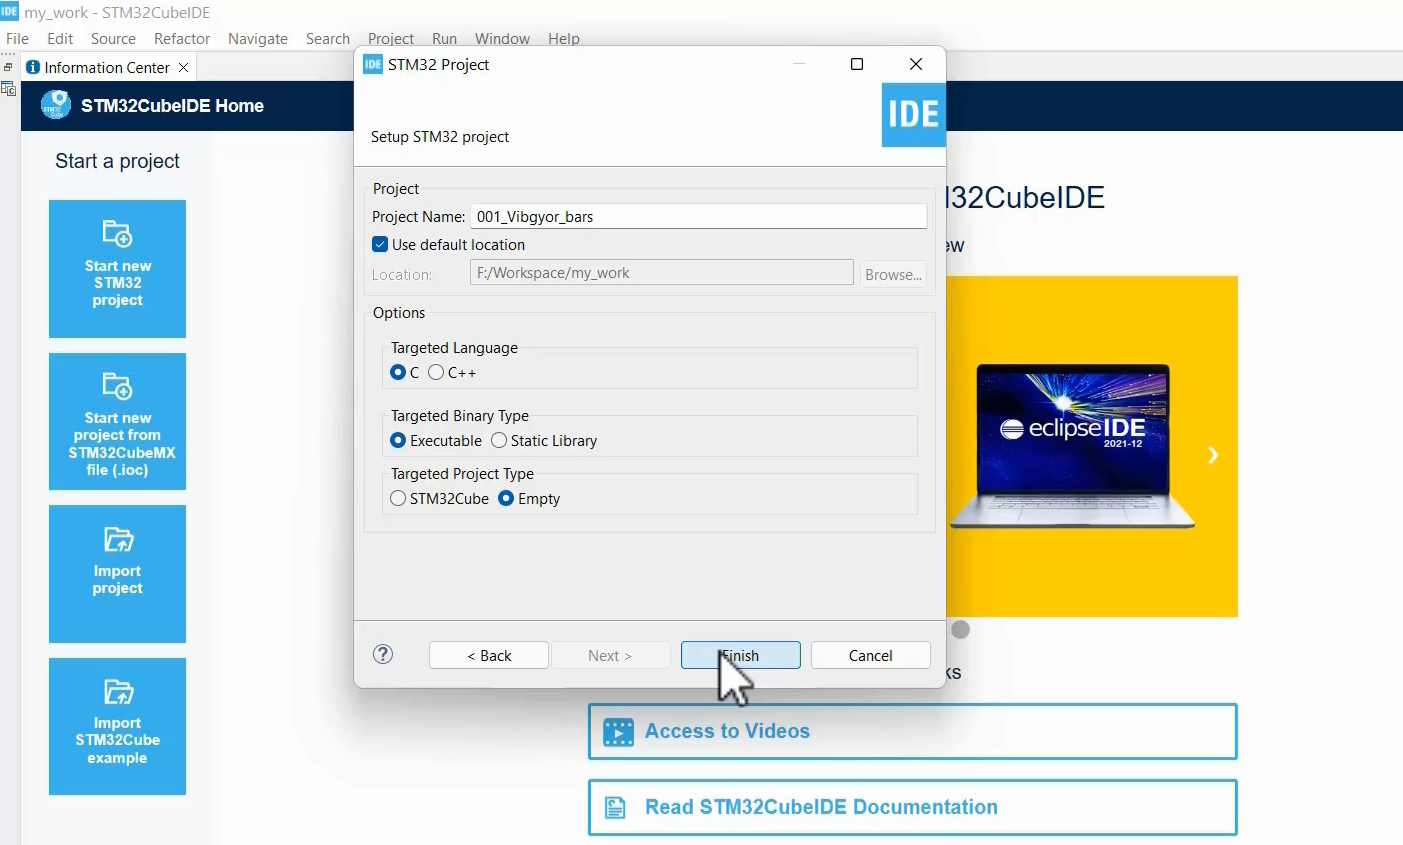Close the Information Center tab
This screenshot has width=1403, height=845.
[183, 67]
